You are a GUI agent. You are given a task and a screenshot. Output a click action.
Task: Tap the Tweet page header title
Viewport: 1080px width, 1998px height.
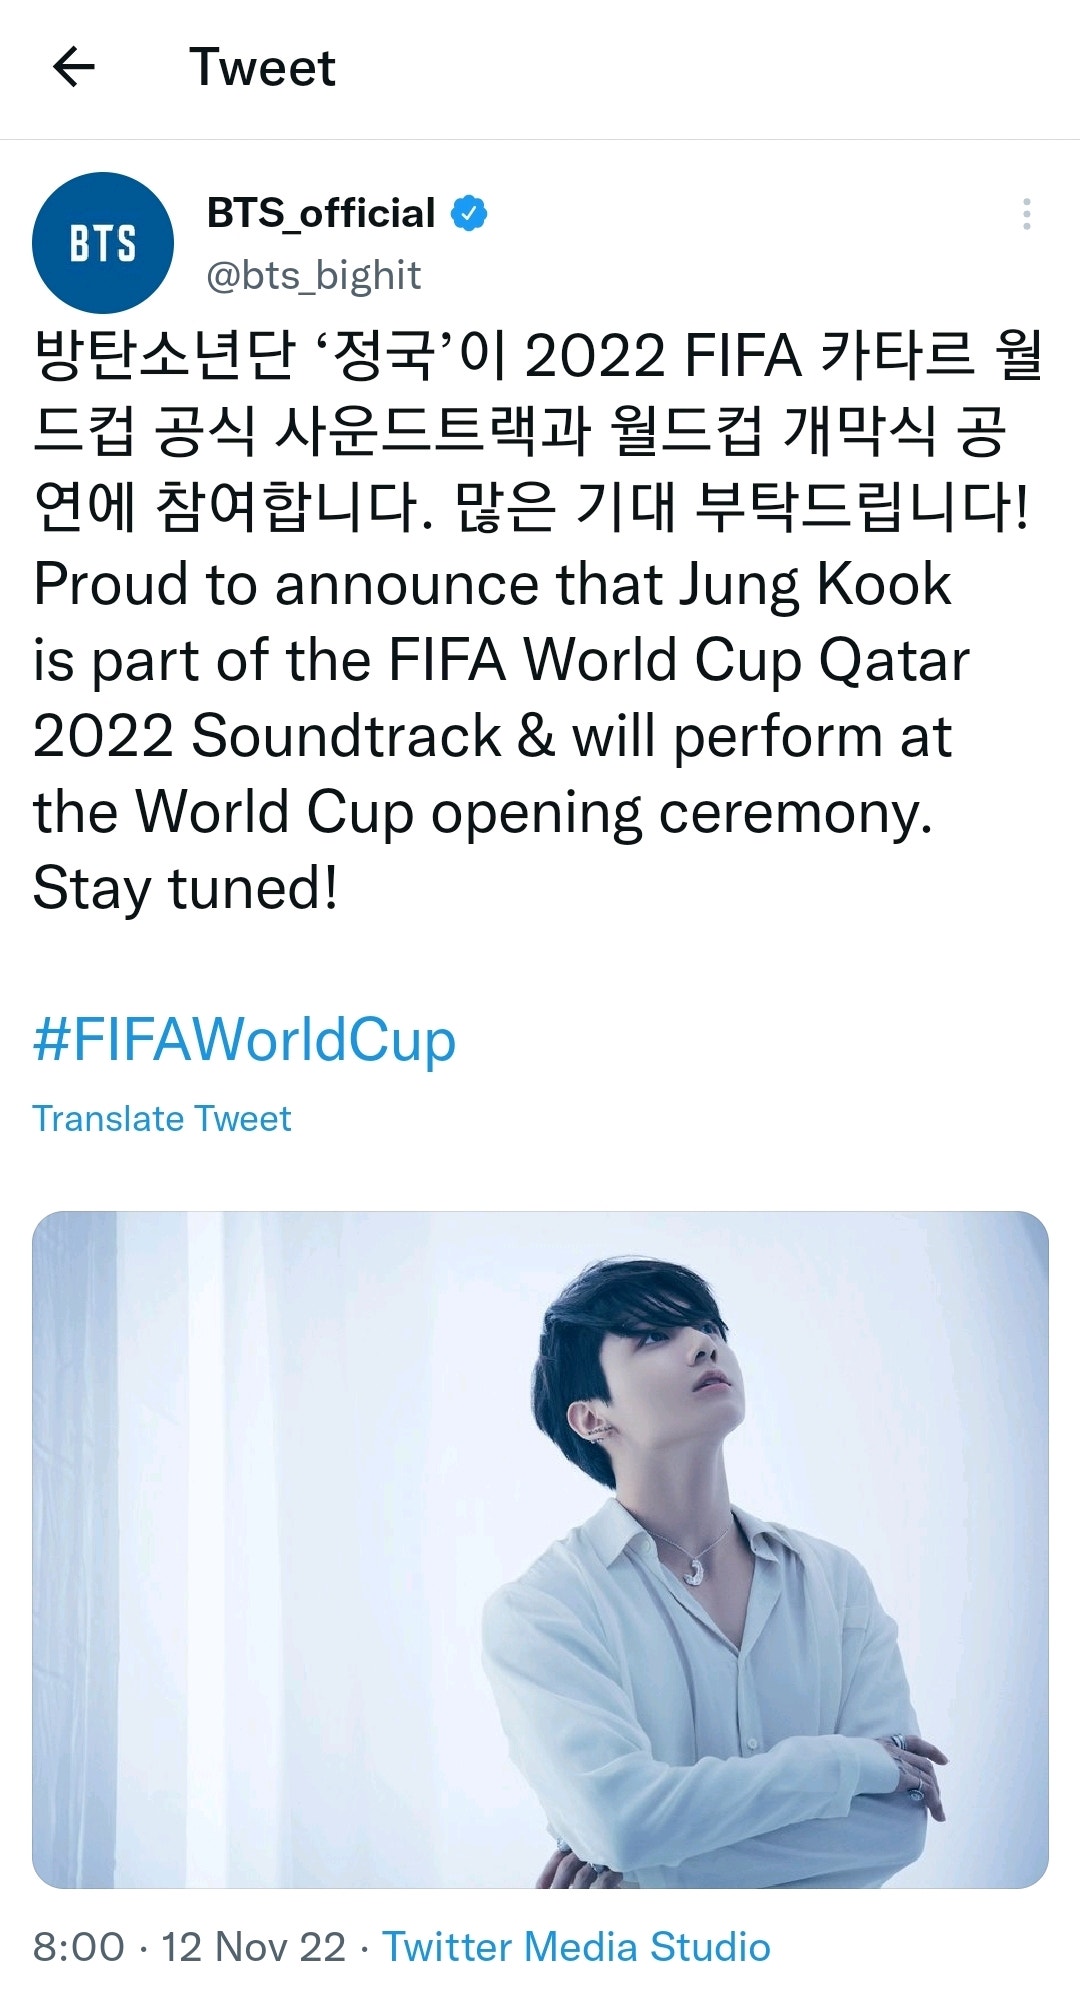tap(262, 68)
